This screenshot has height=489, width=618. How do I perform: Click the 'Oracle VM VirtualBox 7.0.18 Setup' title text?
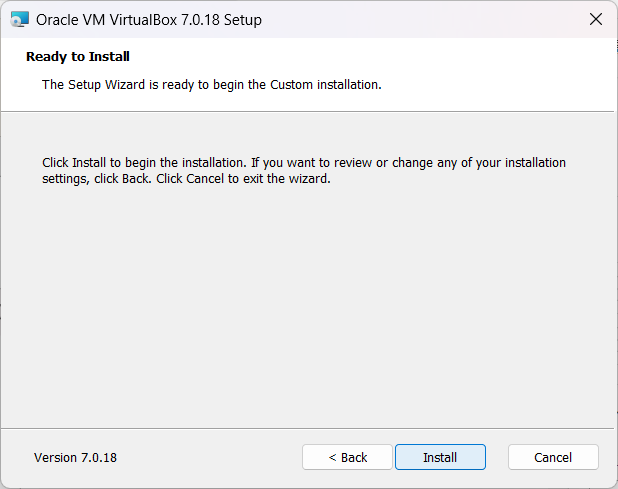[149, 20]
